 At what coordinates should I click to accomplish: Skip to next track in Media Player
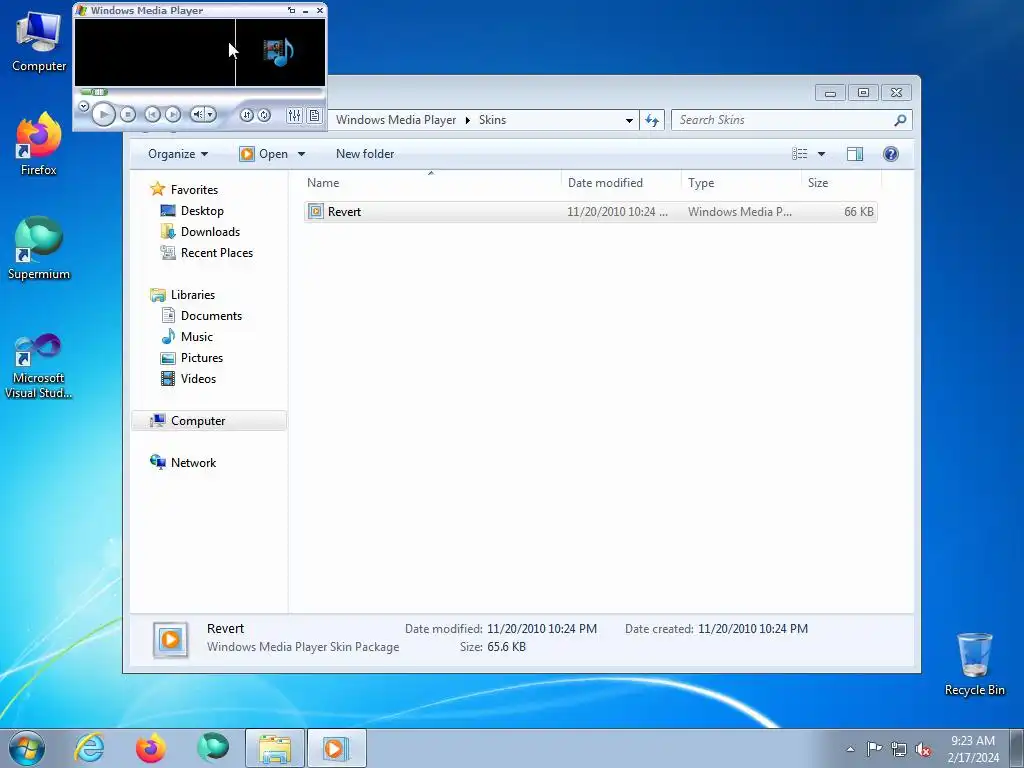pos(172,114)
